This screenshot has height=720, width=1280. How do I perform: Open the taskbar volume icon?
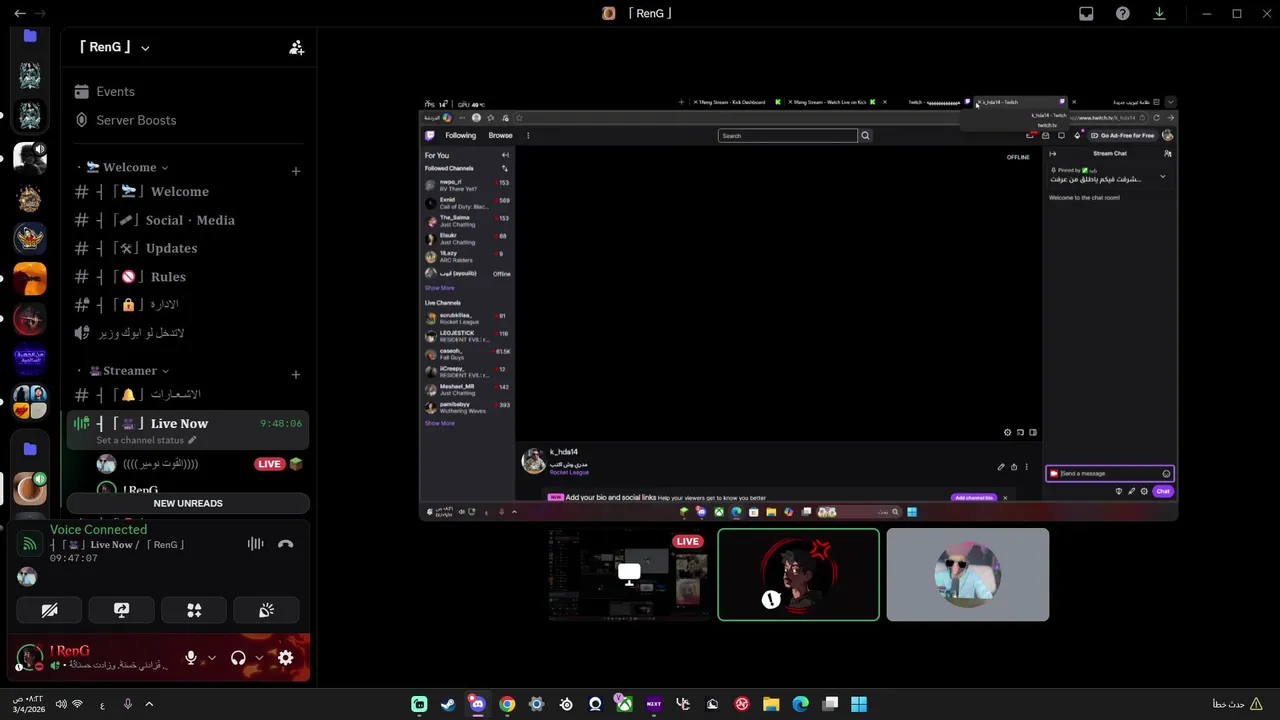[61, 704]
